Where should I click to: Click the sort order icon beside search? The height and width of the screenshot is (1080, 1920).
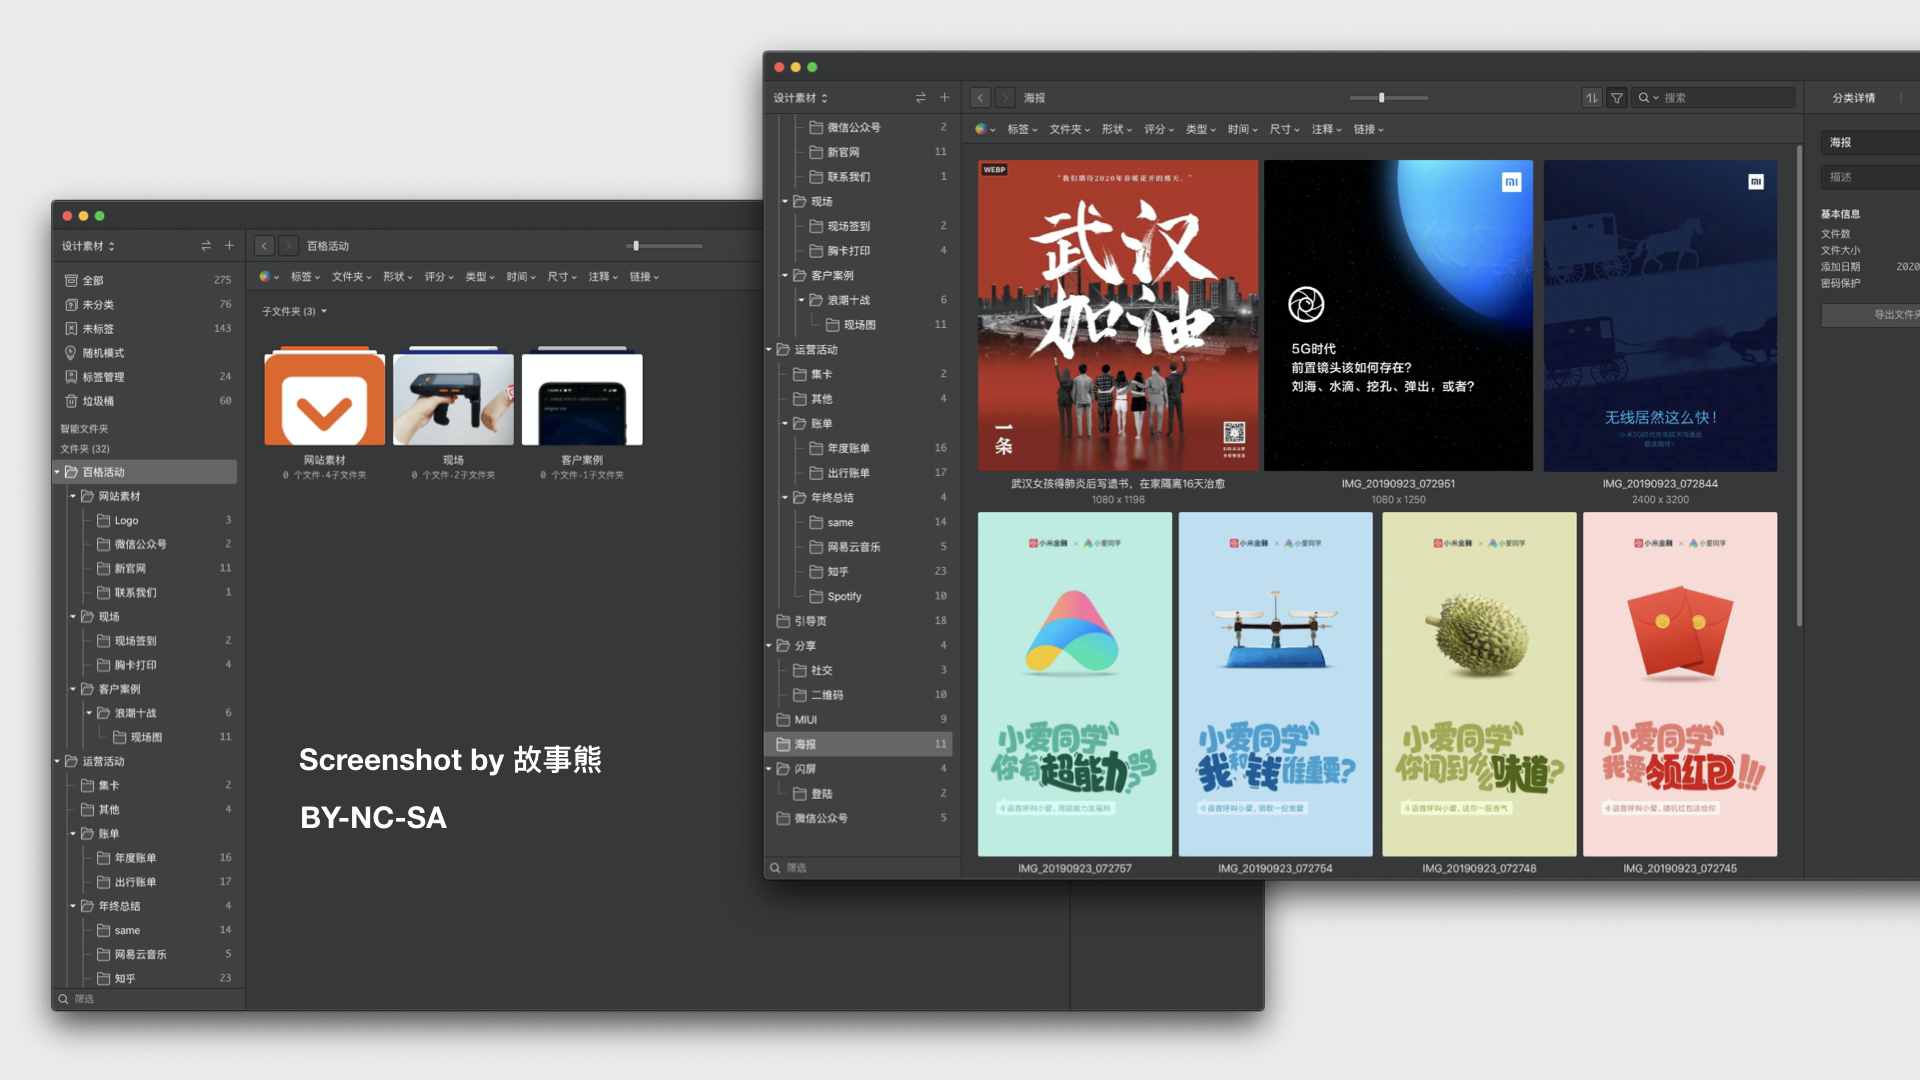click(1591, 98)
